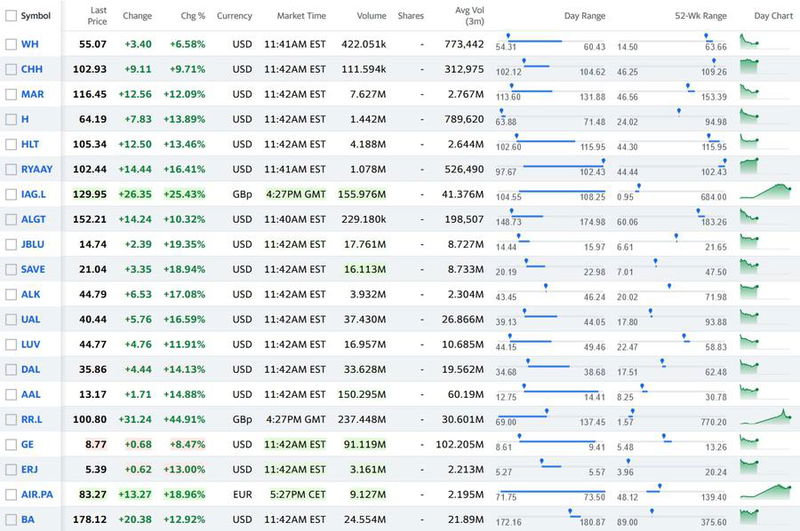Viewport: 800px width, 531px height.
Task: Click the UAL ticker symbol
Action: pyautogui.click(x=30, y=319)
